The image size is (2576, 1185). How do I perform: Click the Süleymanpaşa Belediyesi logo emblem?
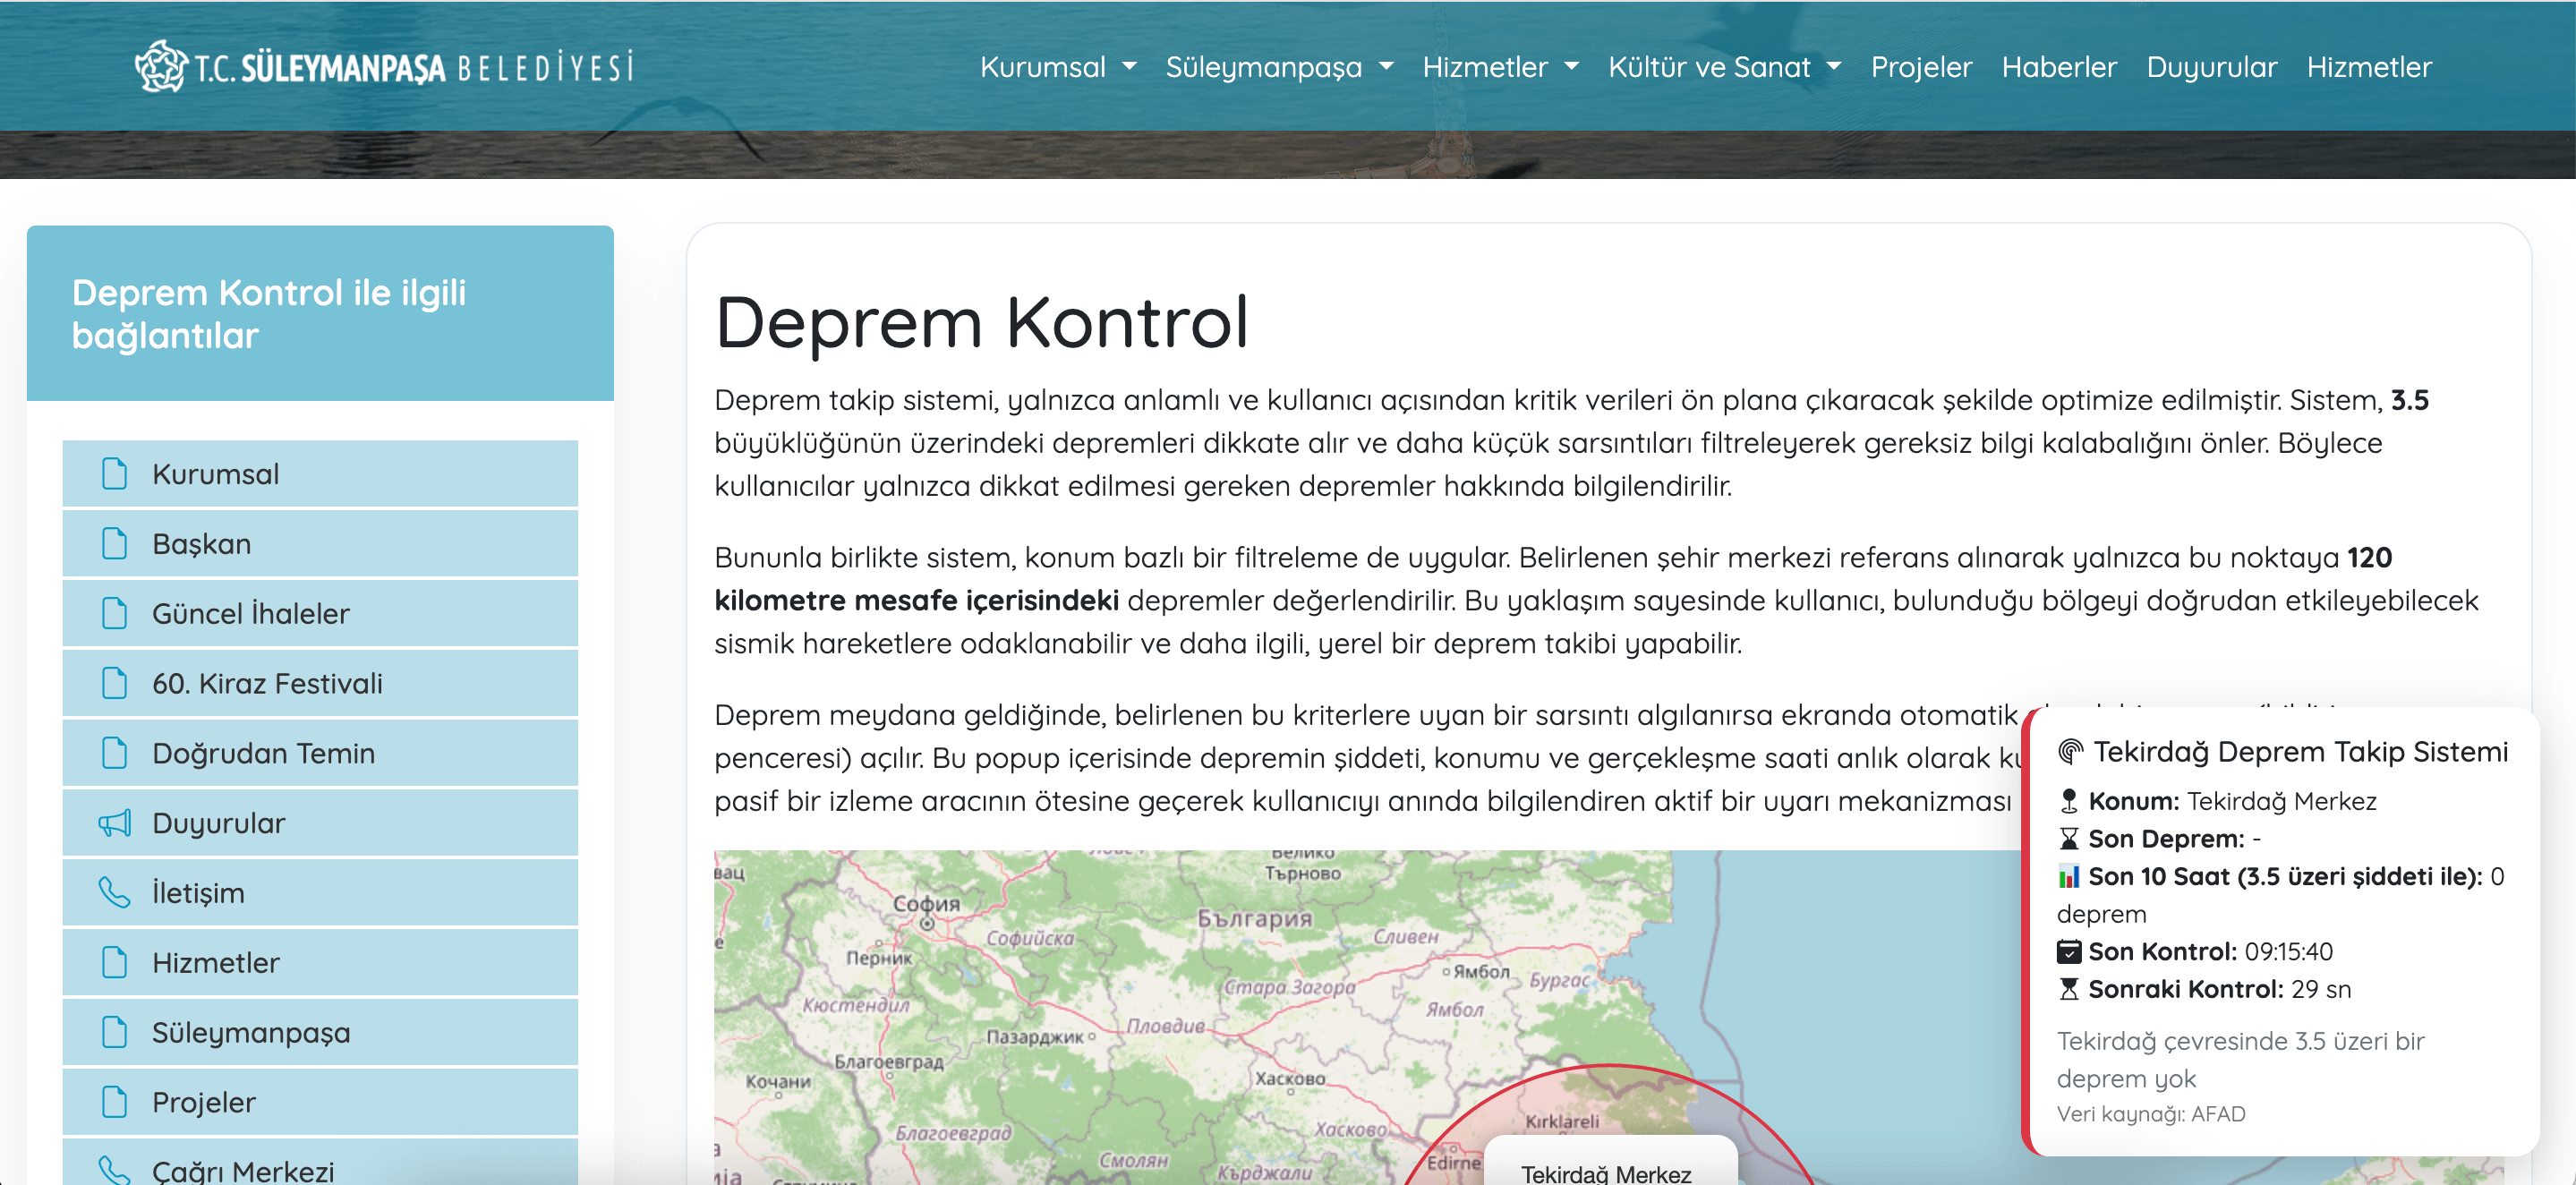click(x=161, y=66)
